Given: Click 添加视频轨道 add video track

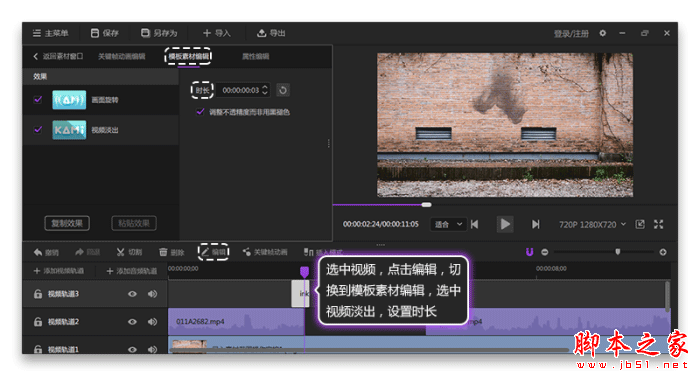Looking at the screenshot, I should click(58, 271).
